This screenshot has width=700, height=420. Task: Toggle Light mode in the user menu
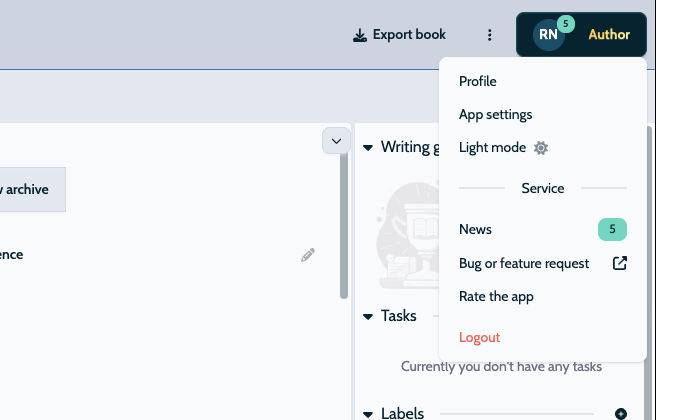pos(492,148)
